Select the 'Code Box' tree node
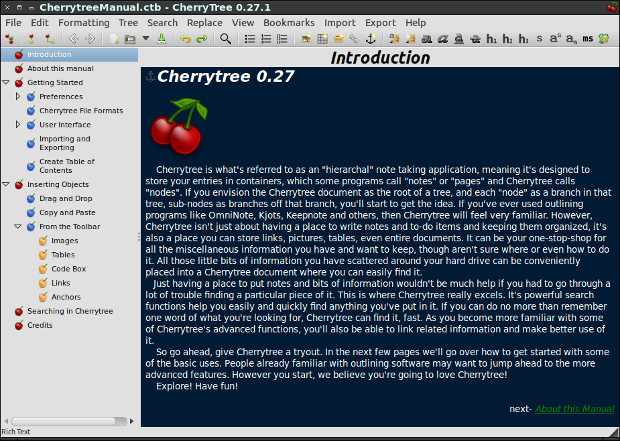 68,269
